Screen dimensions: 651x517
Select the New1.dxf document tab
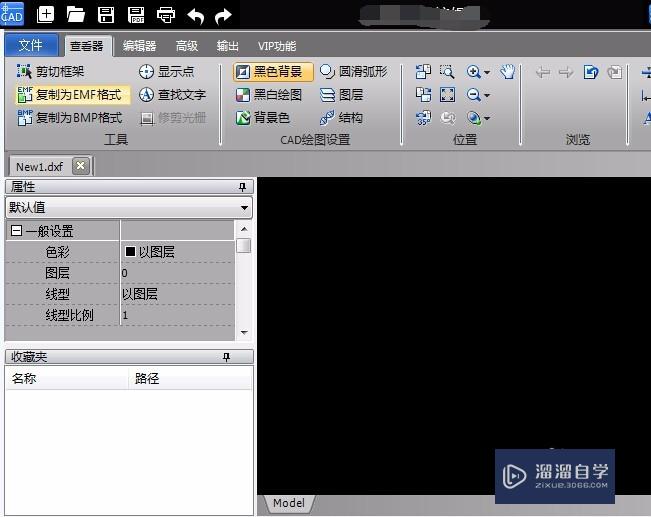[x=39, y=167]
